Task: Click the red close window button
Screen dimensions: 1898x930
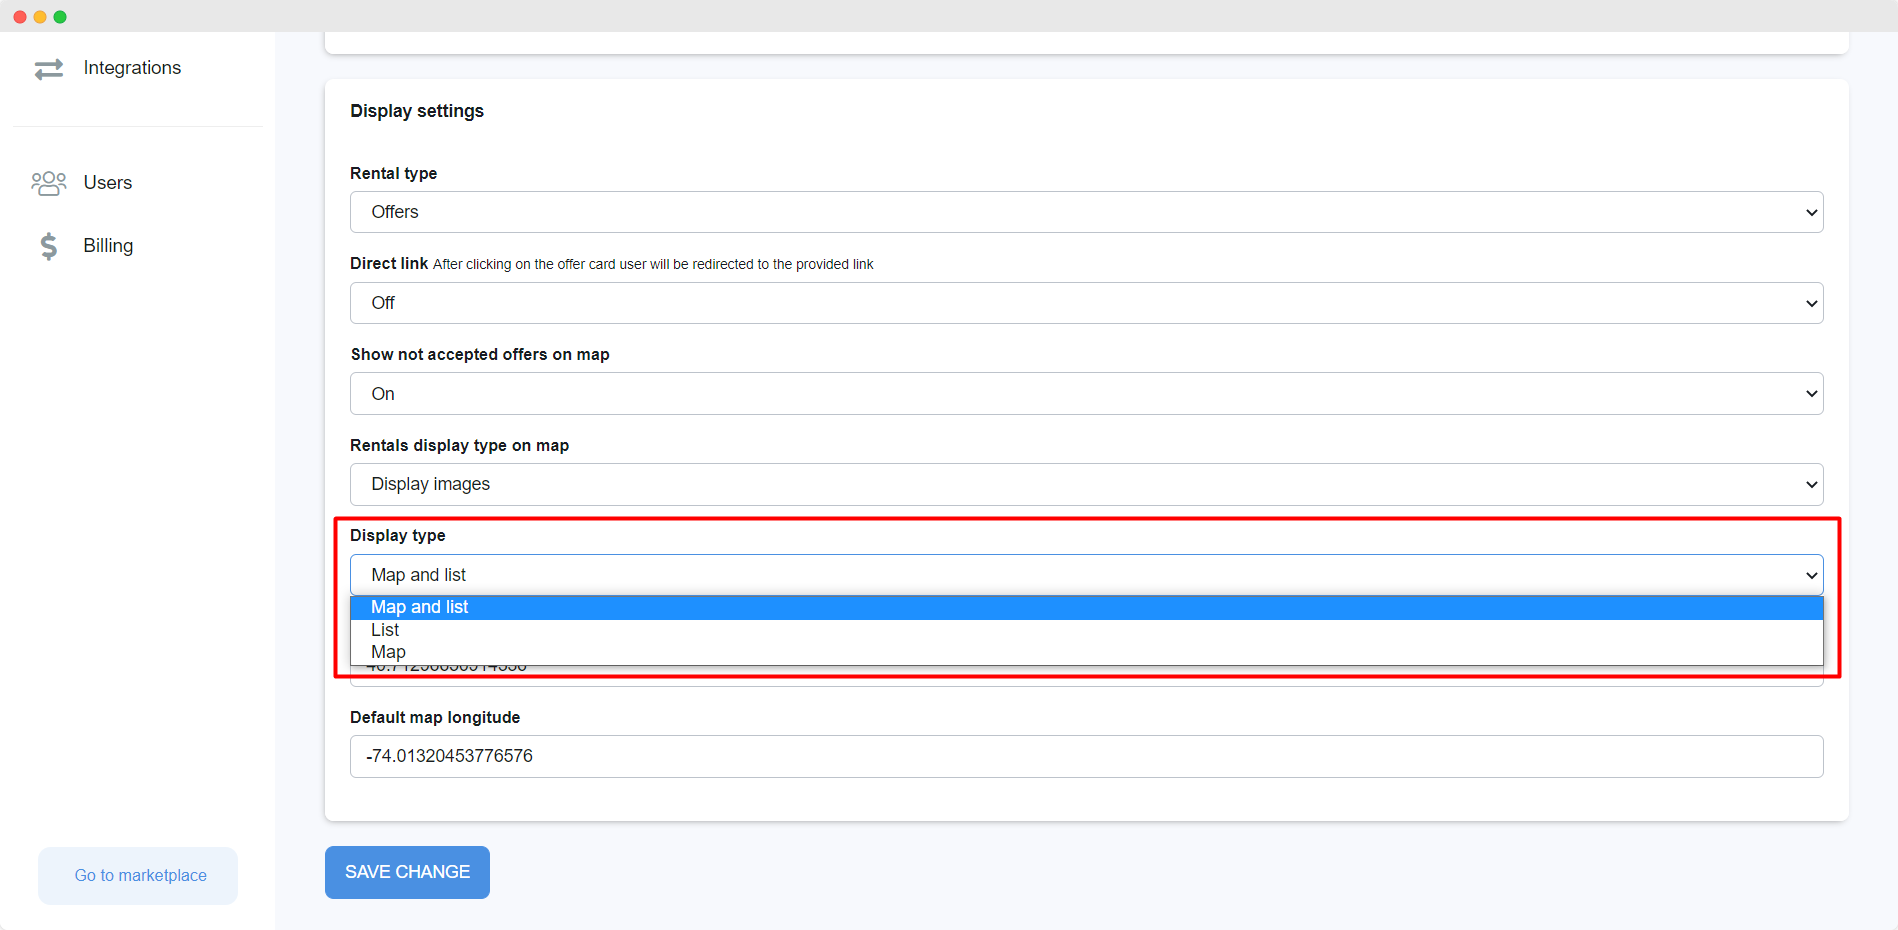Action: click(20, 17)
